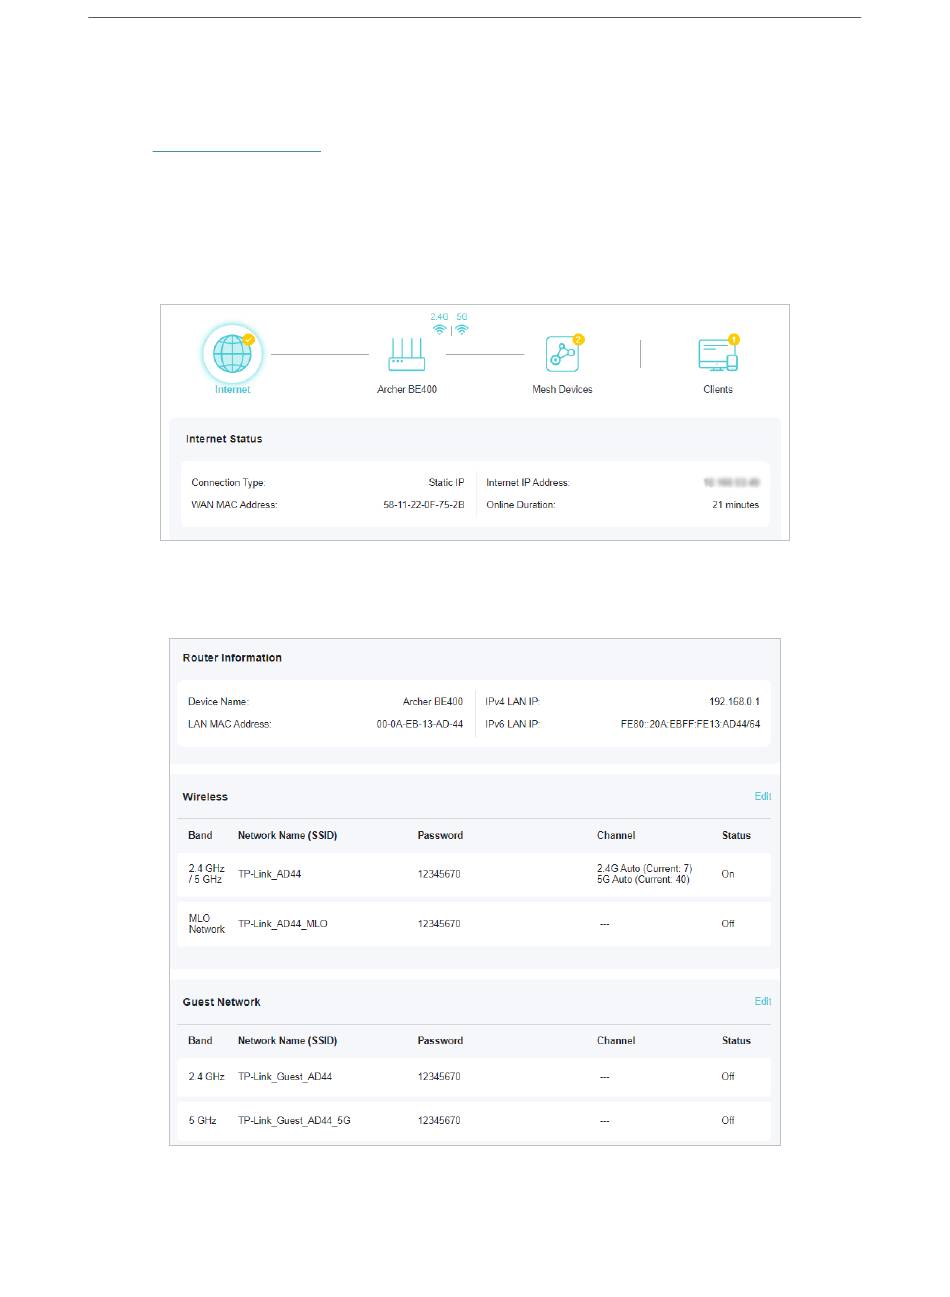The height and width of the screenshot is (1297, 950).
Task: Click the Off status of TP-Link_AD44_MLO
Action: point(728,924)
